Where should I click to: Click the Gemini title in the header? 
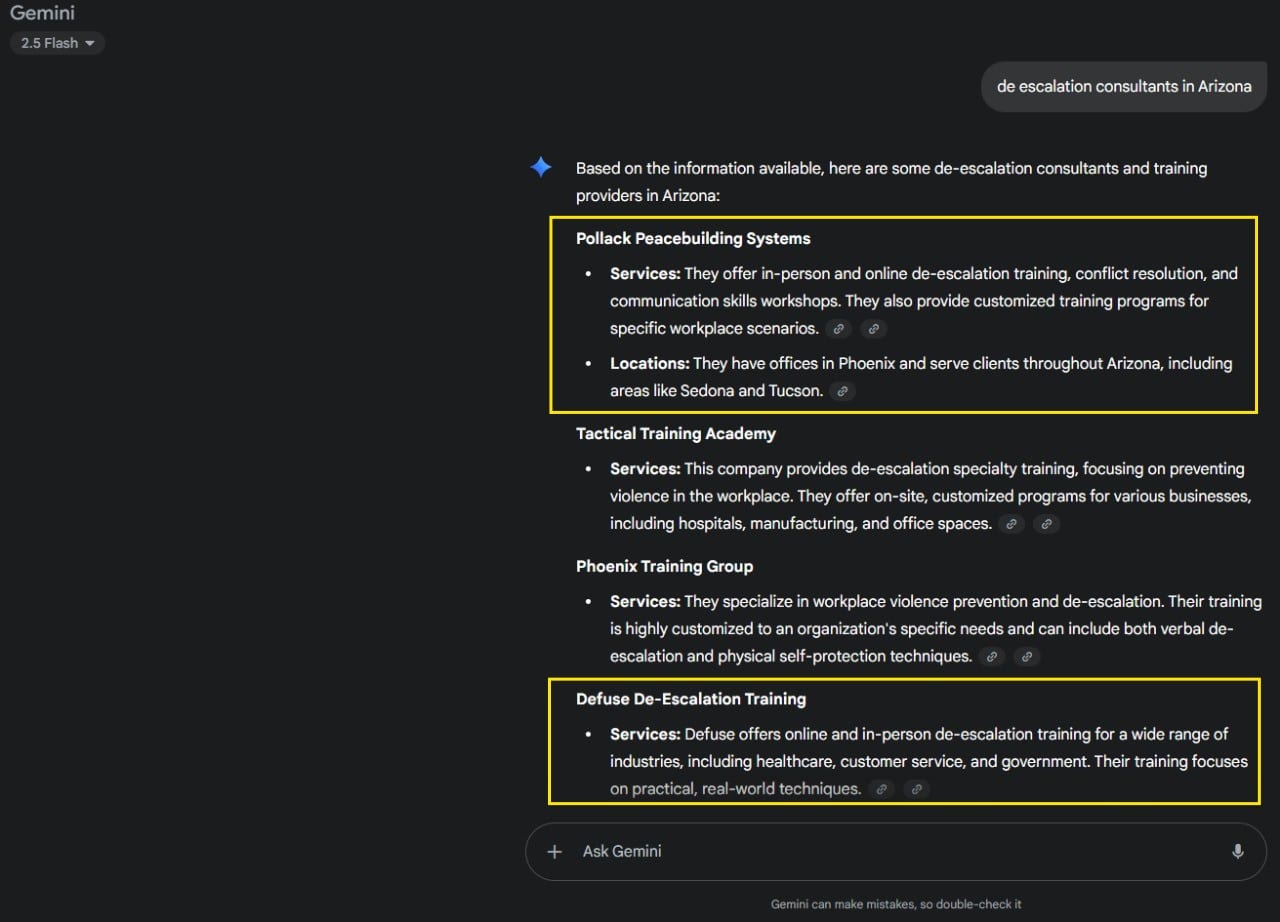tap(42, 14)
